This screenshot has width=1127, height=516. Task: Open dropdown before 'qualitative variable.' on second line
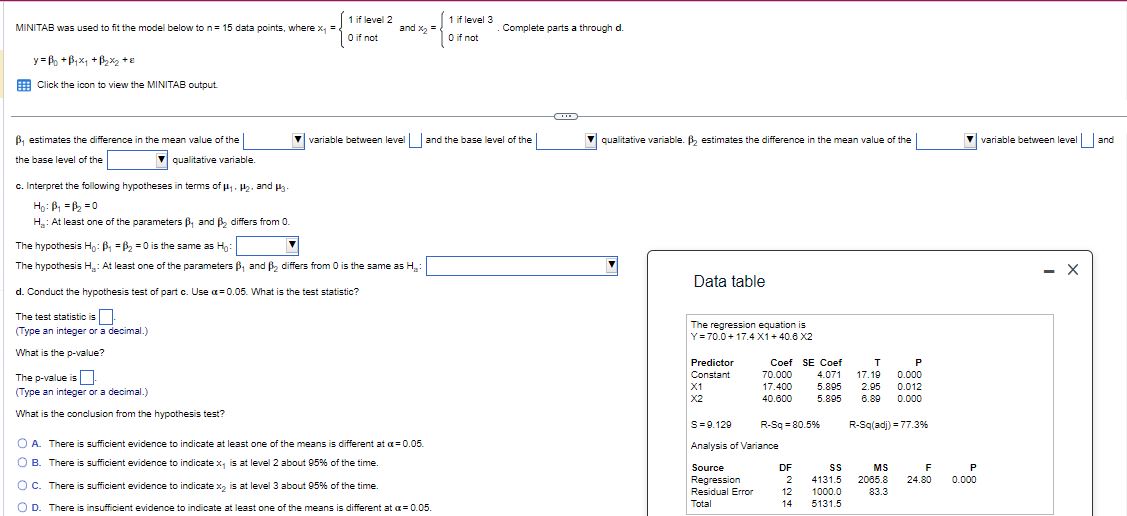tap(138, 160)
